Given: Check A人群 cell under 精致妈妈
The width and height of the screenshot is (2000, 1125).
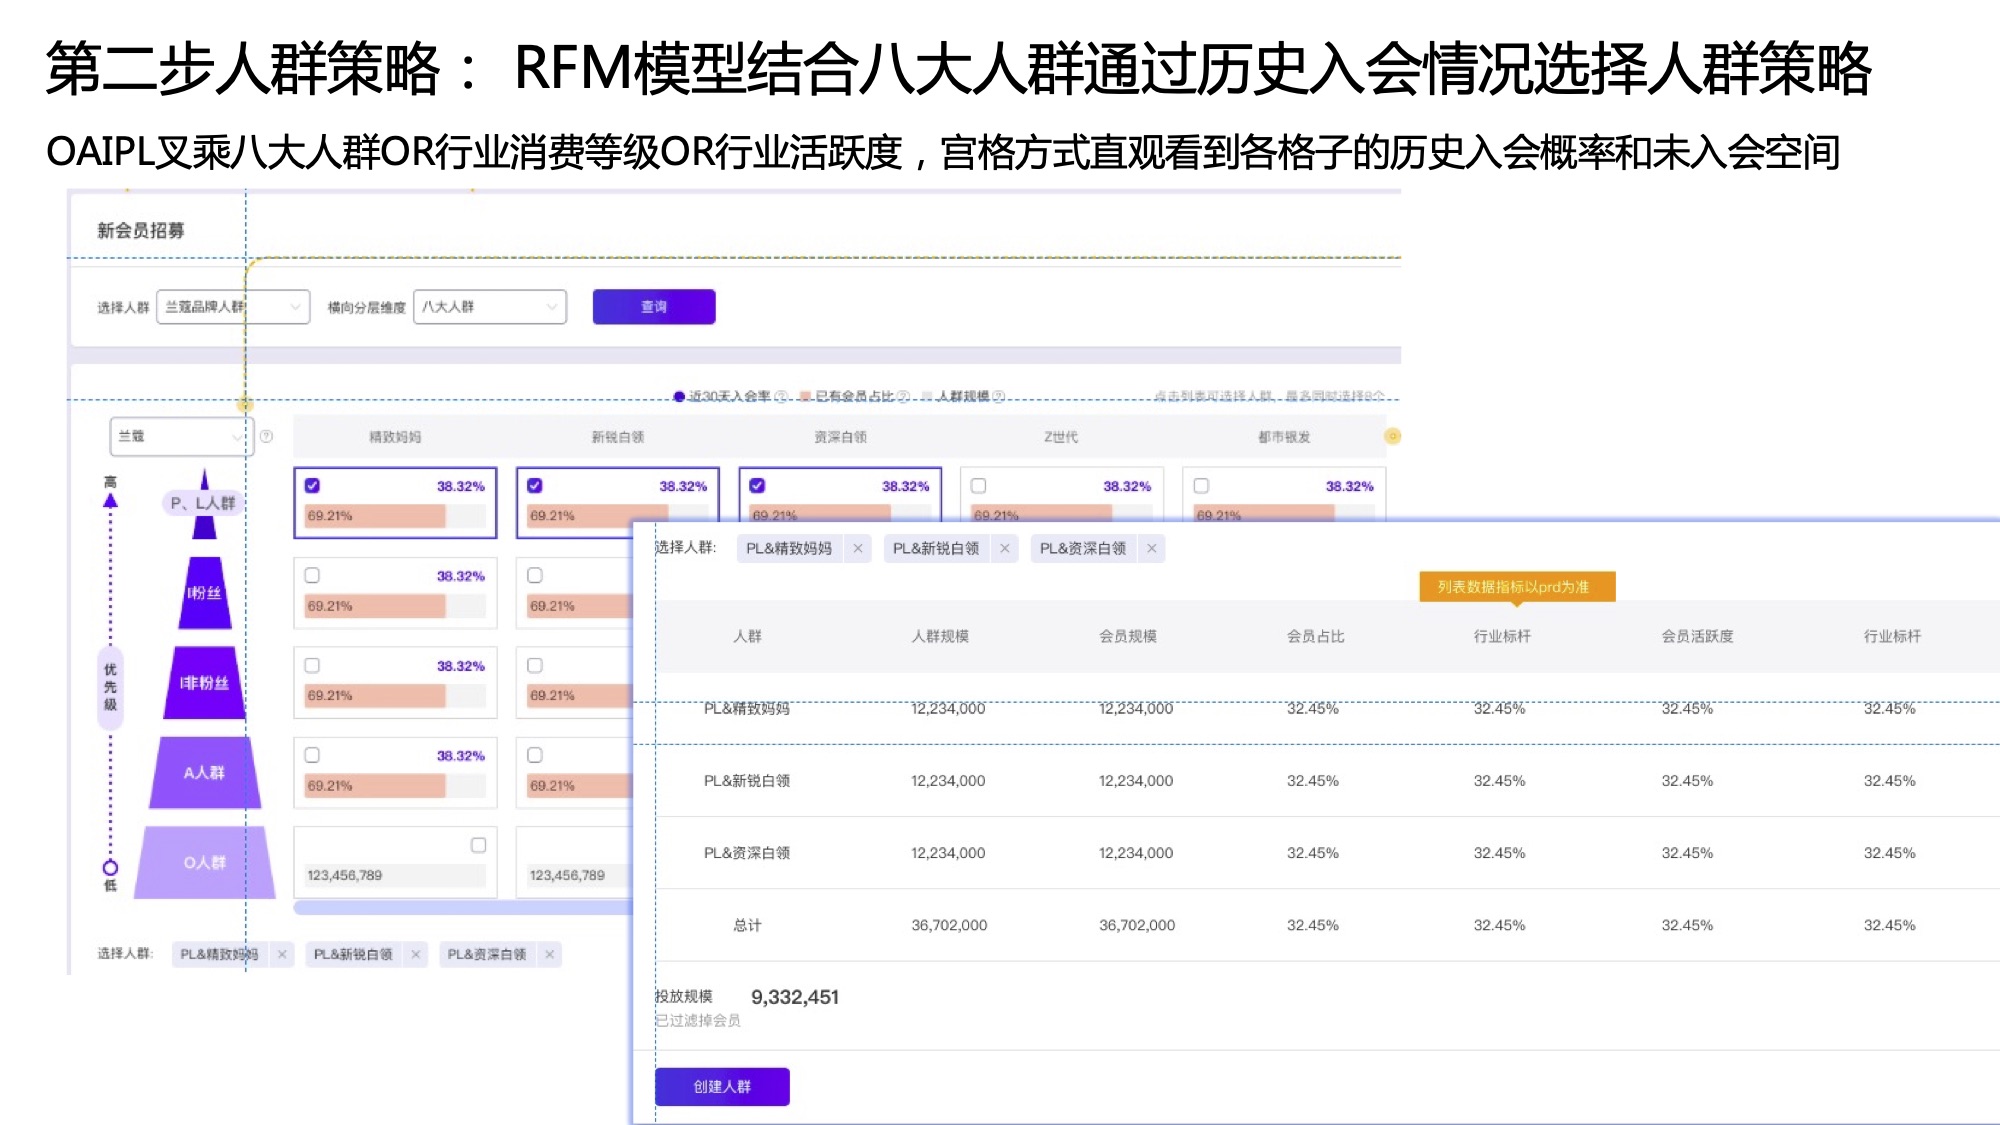Looking at the screenshot, I should [312, 755].
